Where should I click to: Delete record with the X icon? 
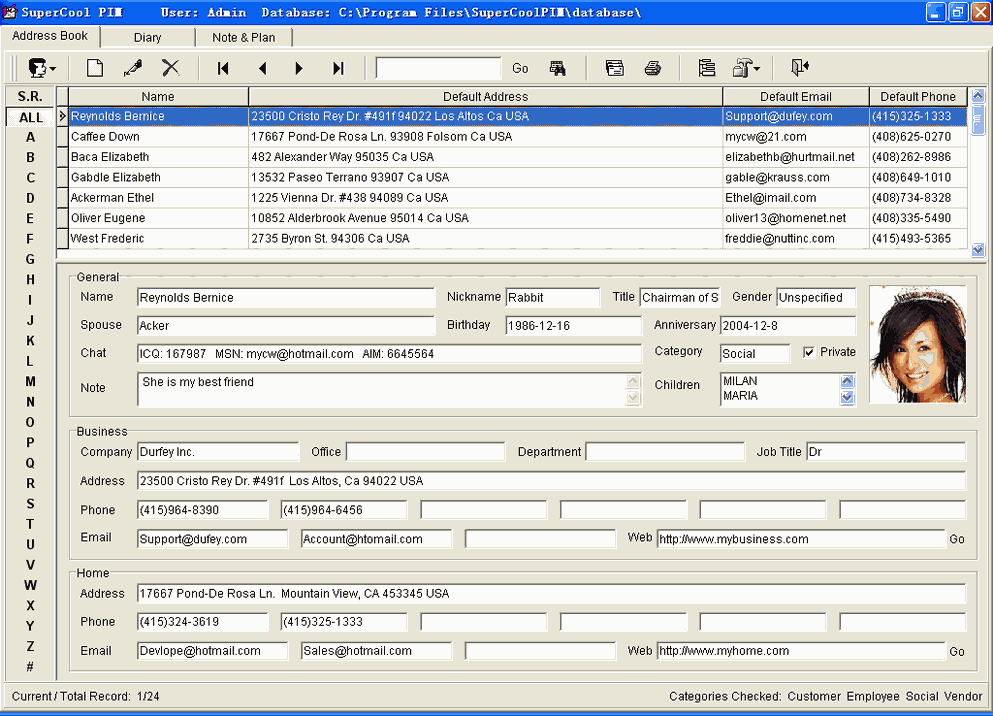171,68
